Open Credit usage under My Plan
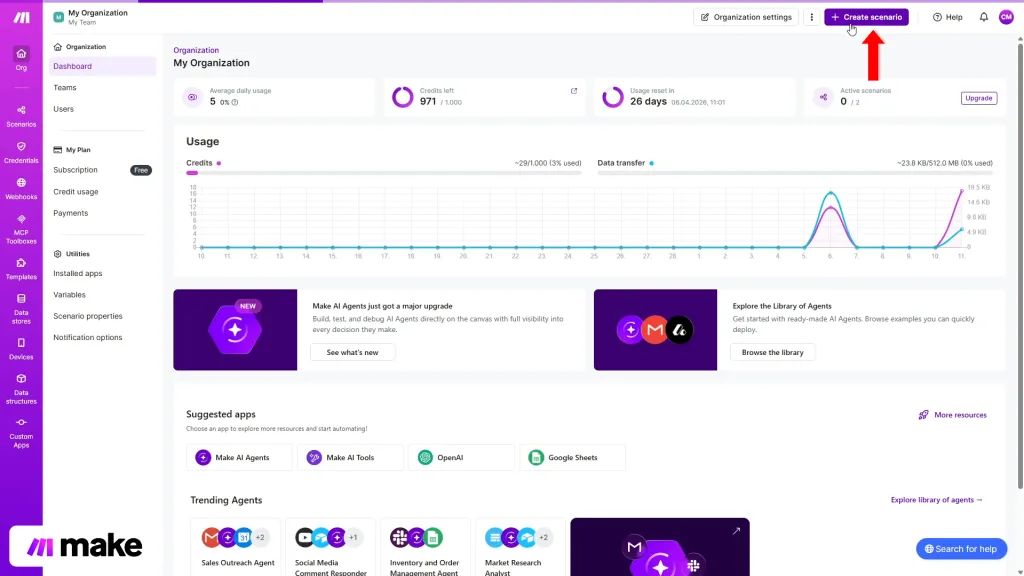 [76, 191]
